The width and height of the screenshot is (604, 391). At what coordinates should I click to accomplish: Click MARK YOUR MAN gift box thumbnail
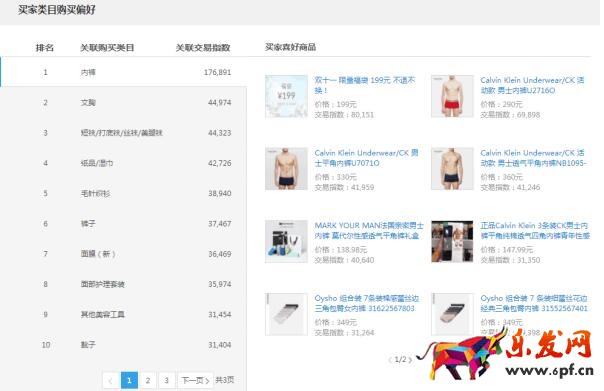click(x=286, y=242)
